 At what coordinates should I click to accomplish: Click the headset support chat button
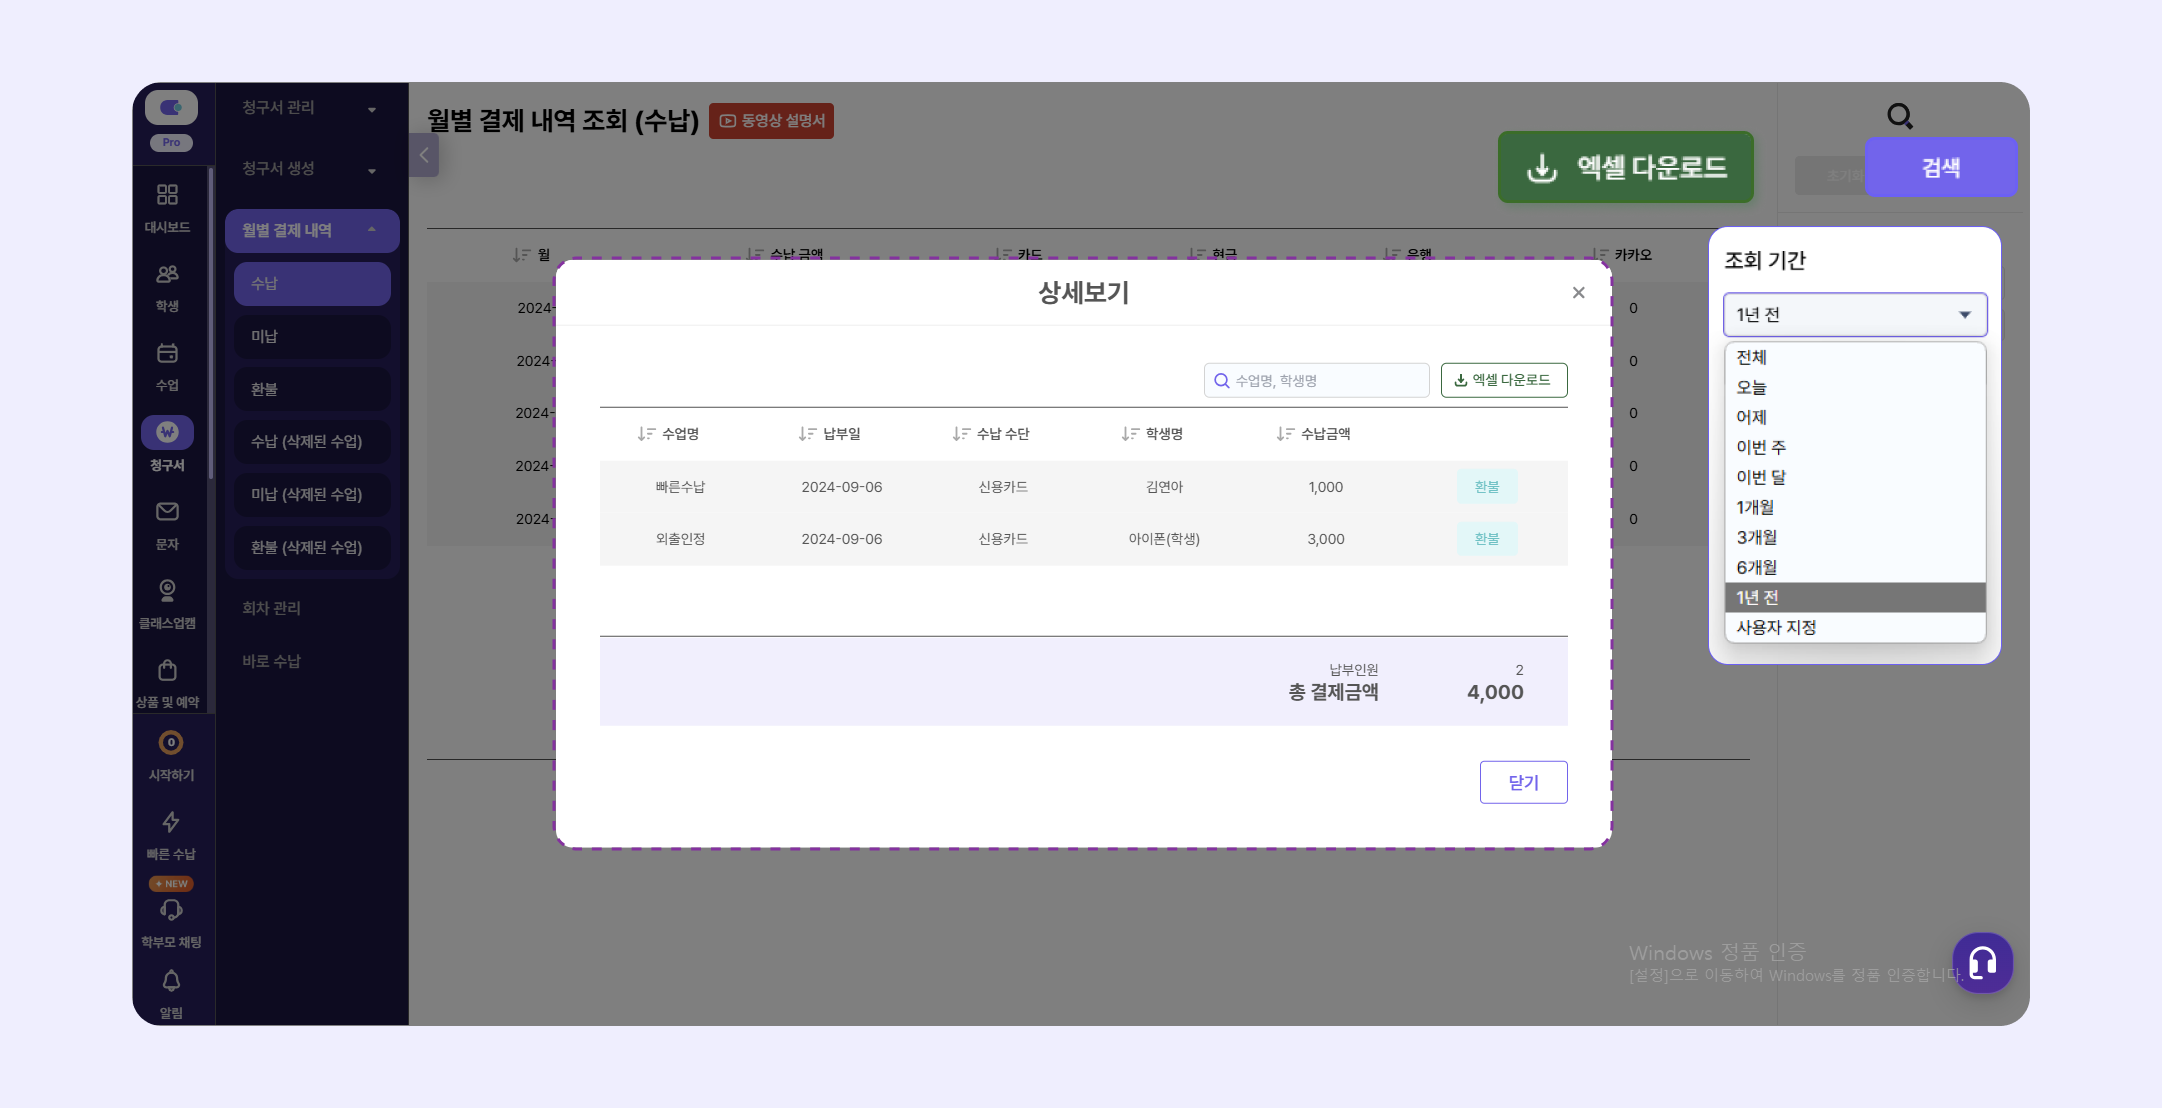pyautogui.click(x=1982, y=963)
